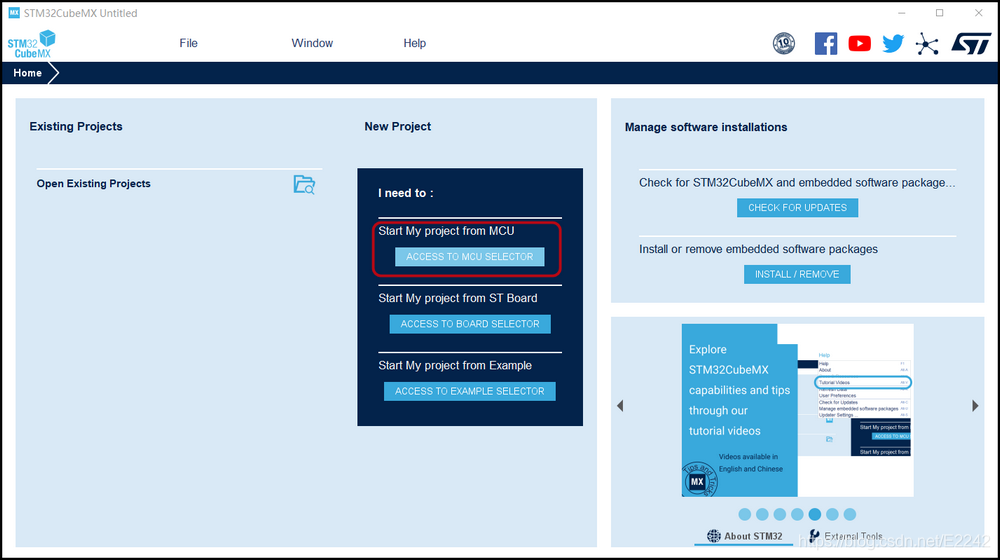This screenshot has height=560, width=1000.
Task: Click the ST logo icon
Action: click(x=971, y=43)
